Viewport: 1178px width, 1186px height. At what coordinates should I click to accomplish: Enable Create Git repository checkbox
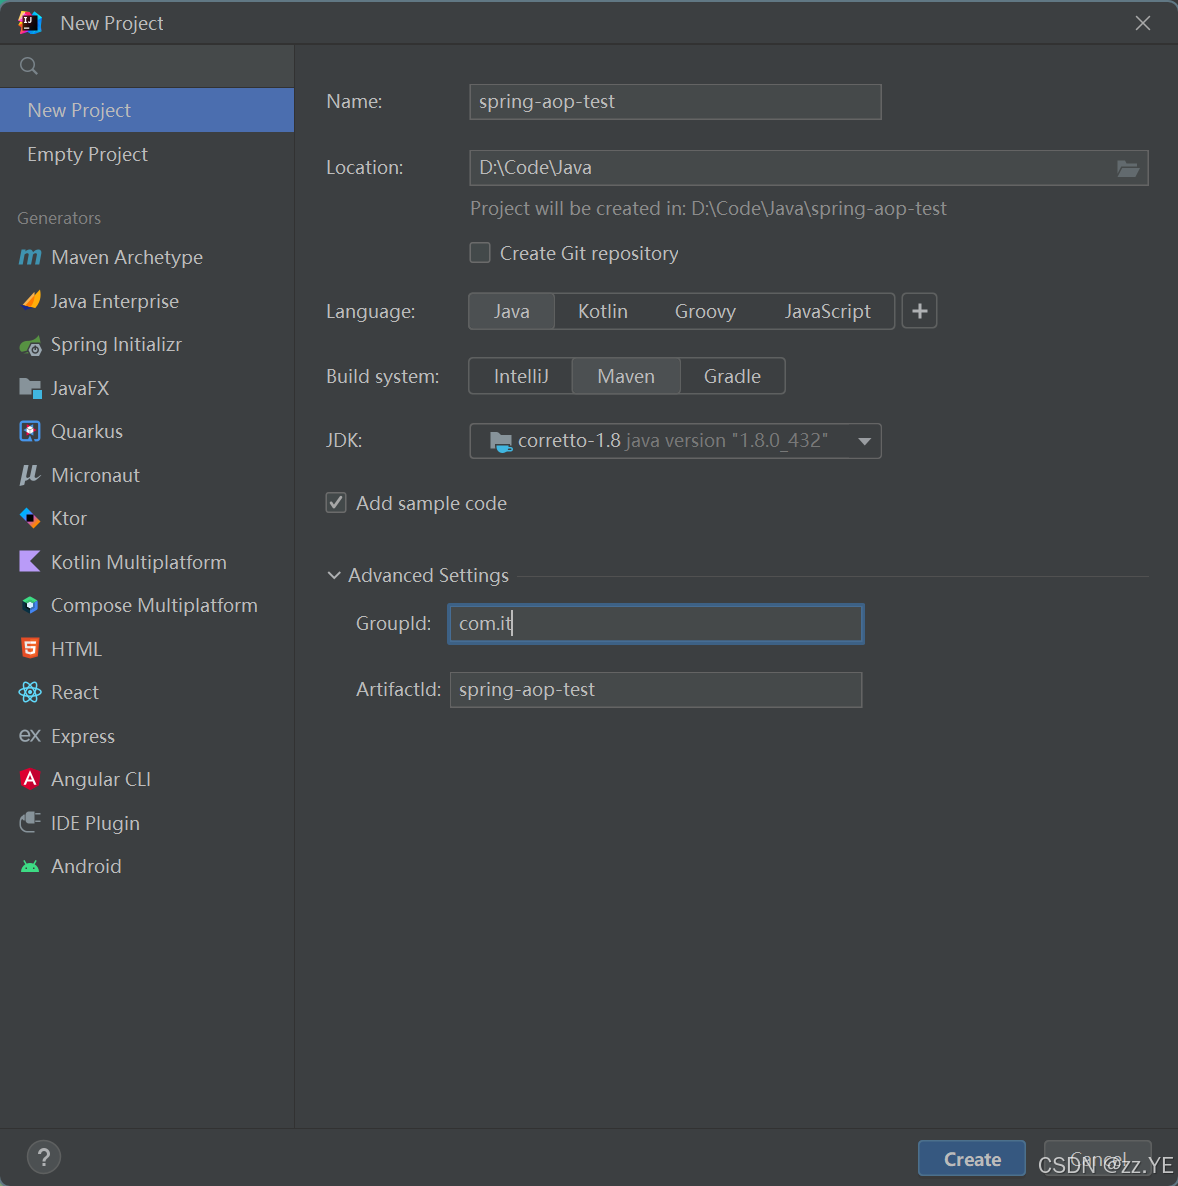(480, 253)
